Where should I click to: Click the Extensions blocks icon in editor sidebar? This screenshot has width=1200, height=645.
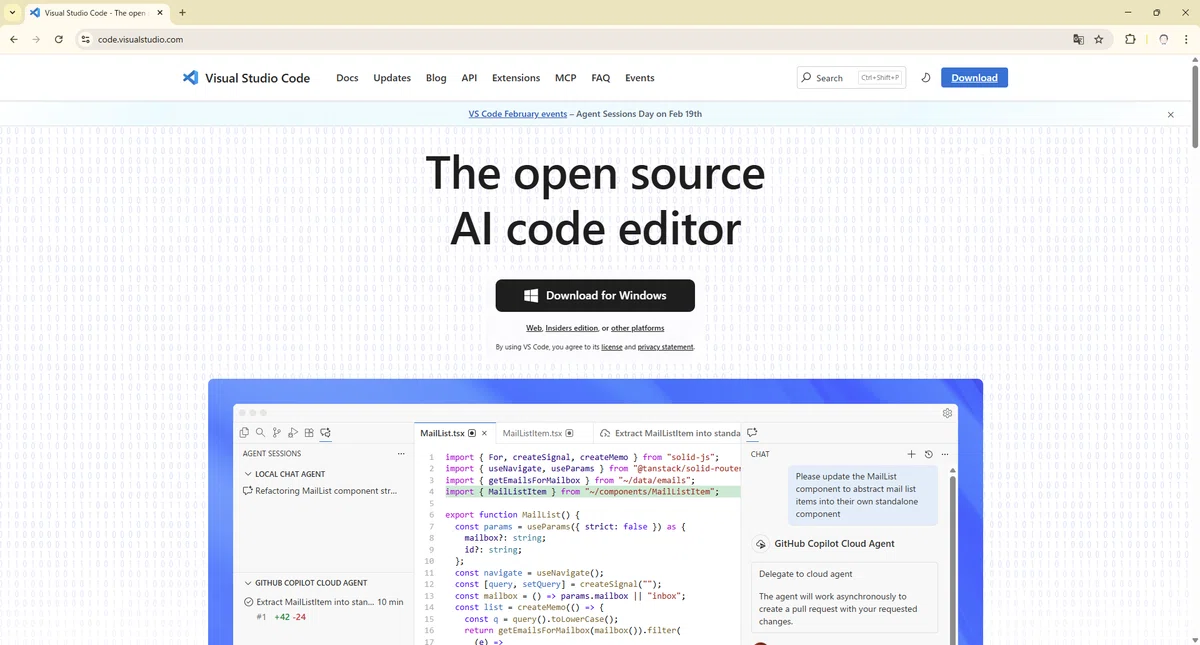[309, 433]
